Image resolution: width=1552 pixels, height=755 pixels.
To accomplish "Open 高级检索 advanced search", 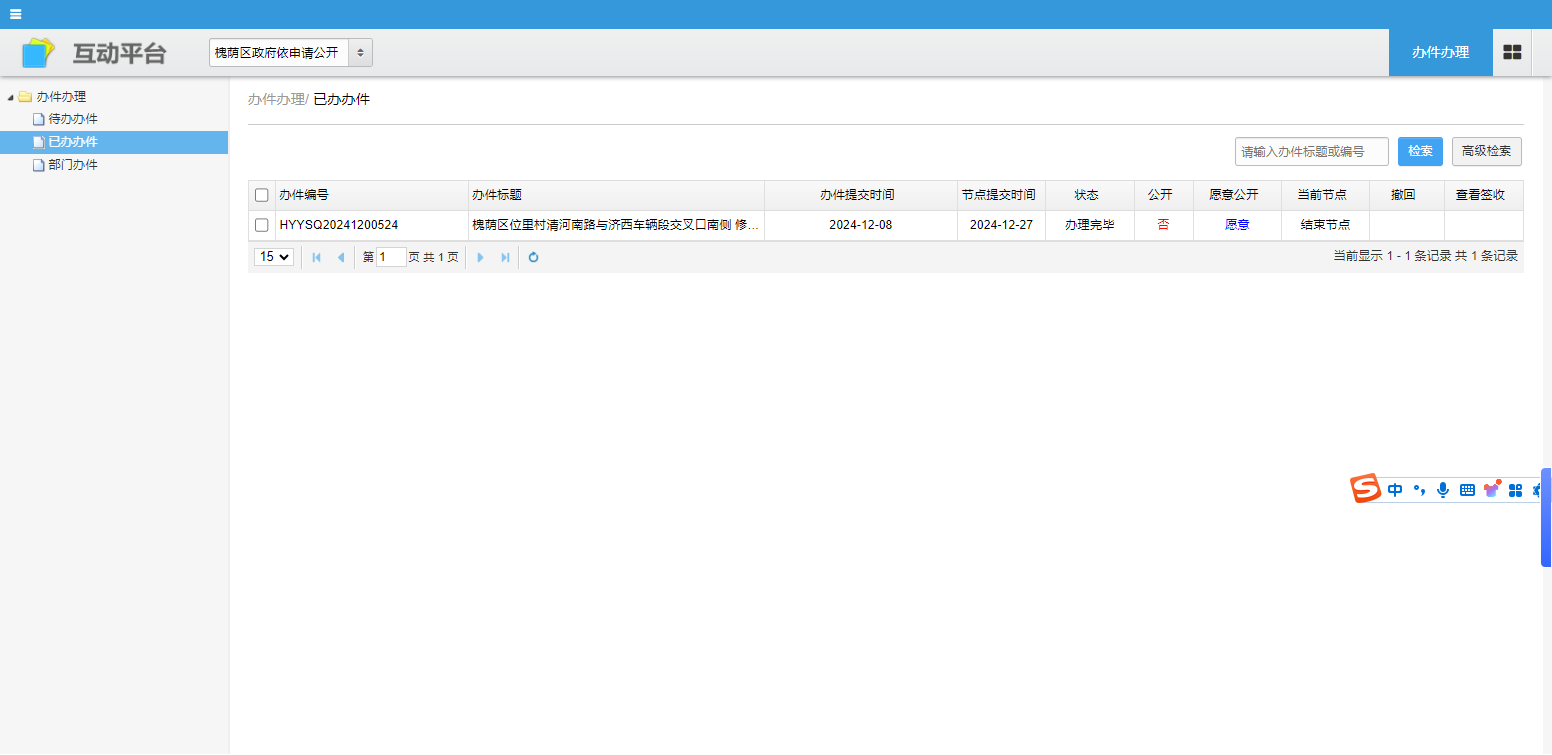I will pos(1486,151).
